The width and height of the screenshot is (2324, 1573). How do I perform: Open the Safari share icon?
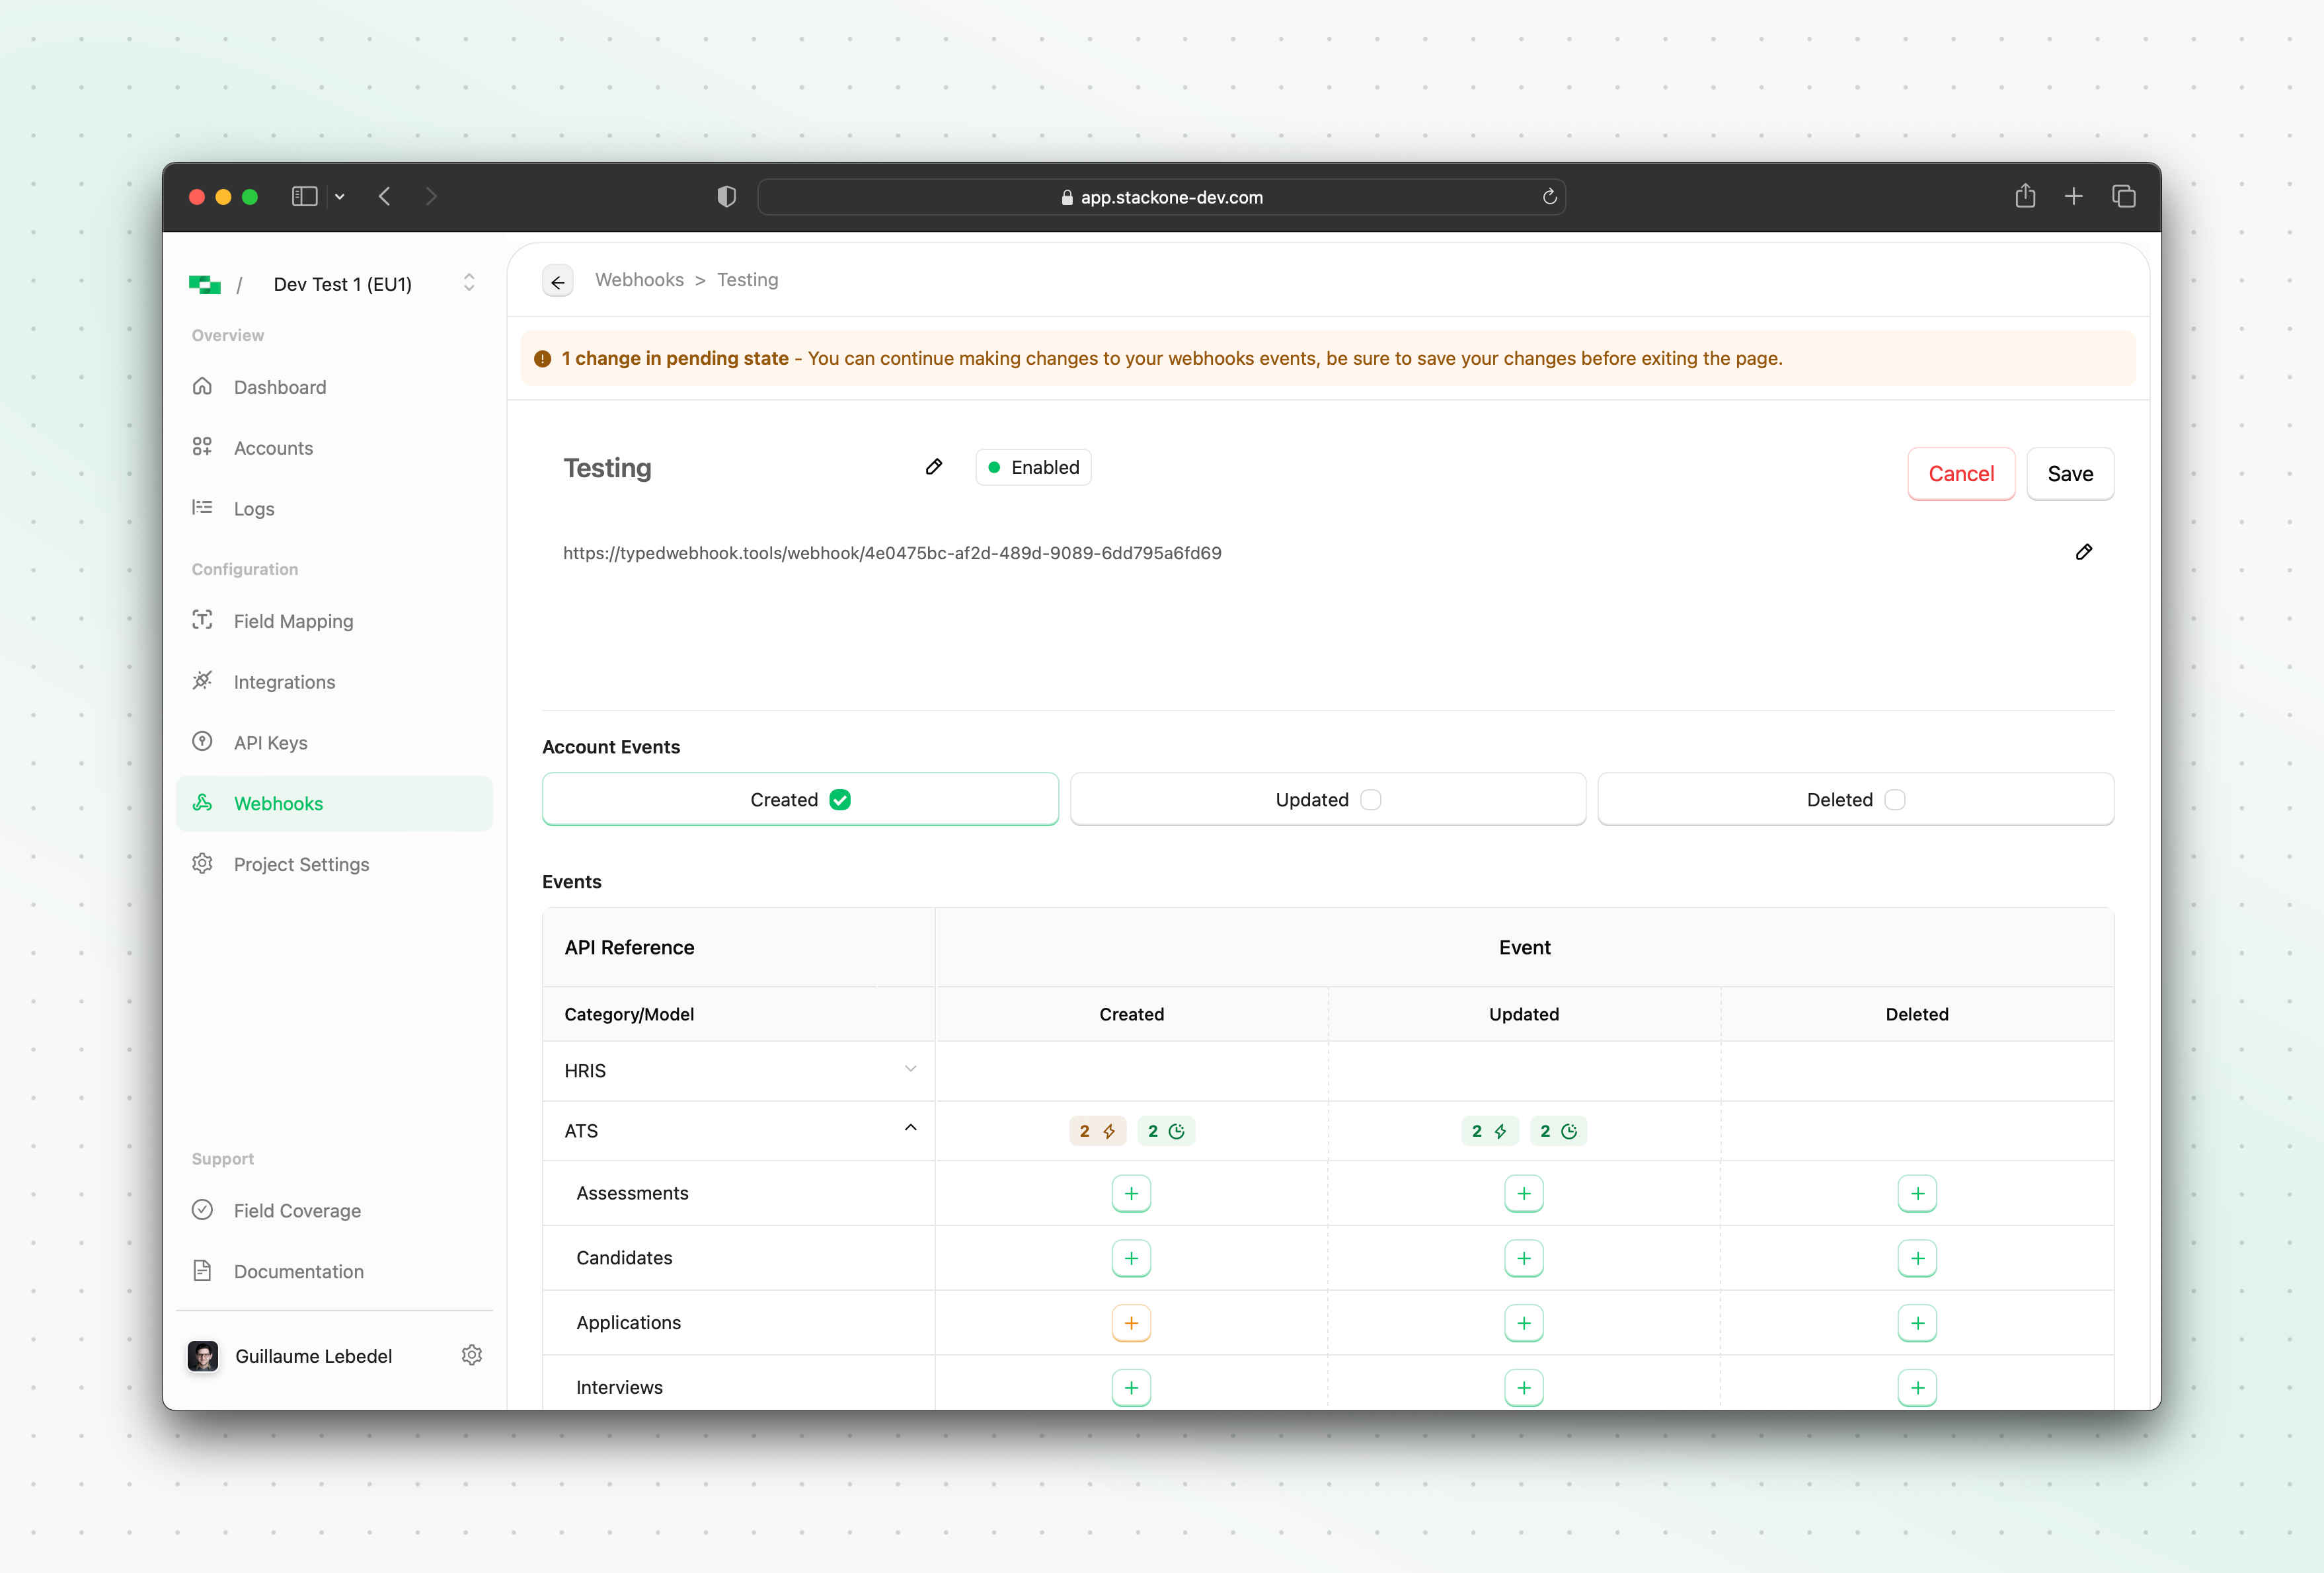[2025, 196]
